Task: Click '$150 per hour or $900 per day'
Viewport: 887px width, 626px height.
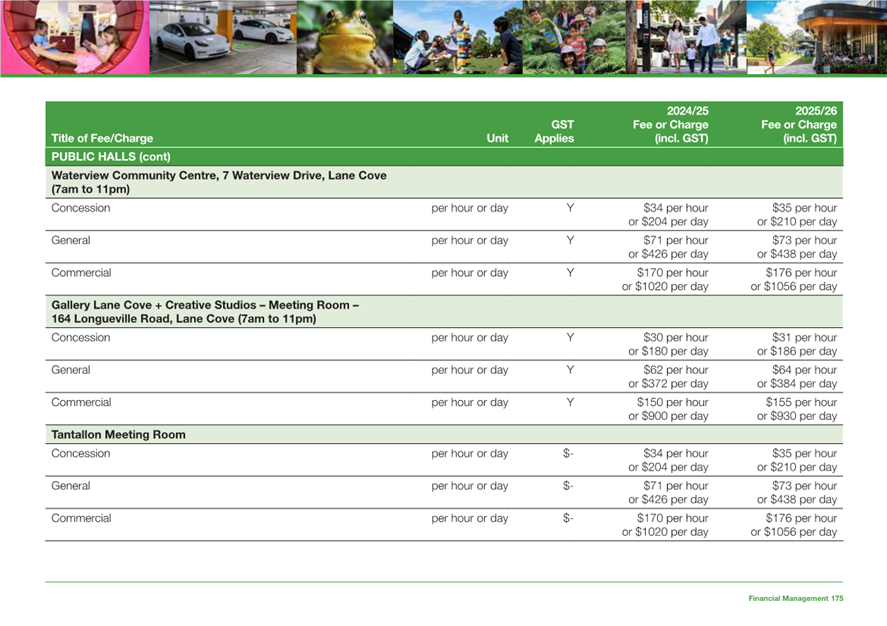Action: [668, 408]
